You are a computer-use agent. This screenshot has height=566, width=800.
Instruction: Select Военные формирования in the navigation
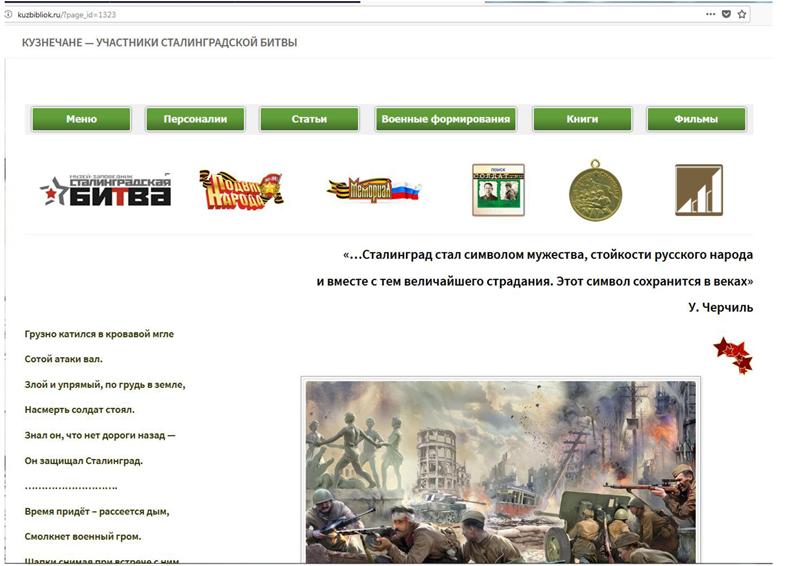pyautogui.click(x=446, y=119)
